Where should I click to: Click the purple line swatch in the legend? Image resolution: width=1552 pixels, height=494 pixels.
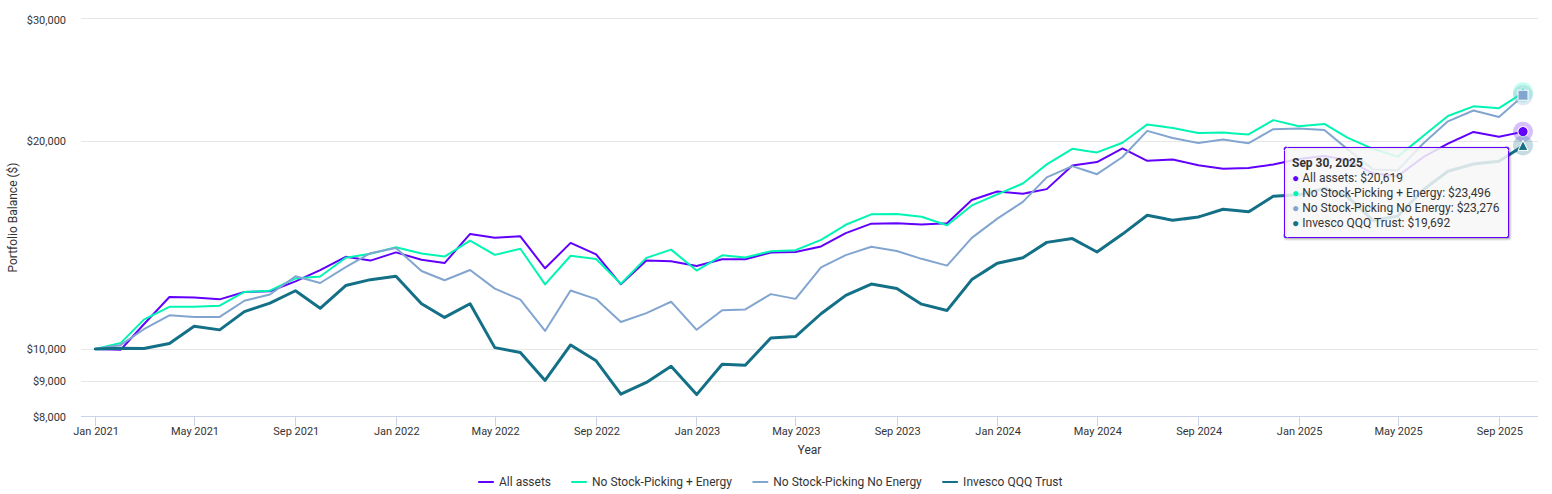[x=486, y=482]
